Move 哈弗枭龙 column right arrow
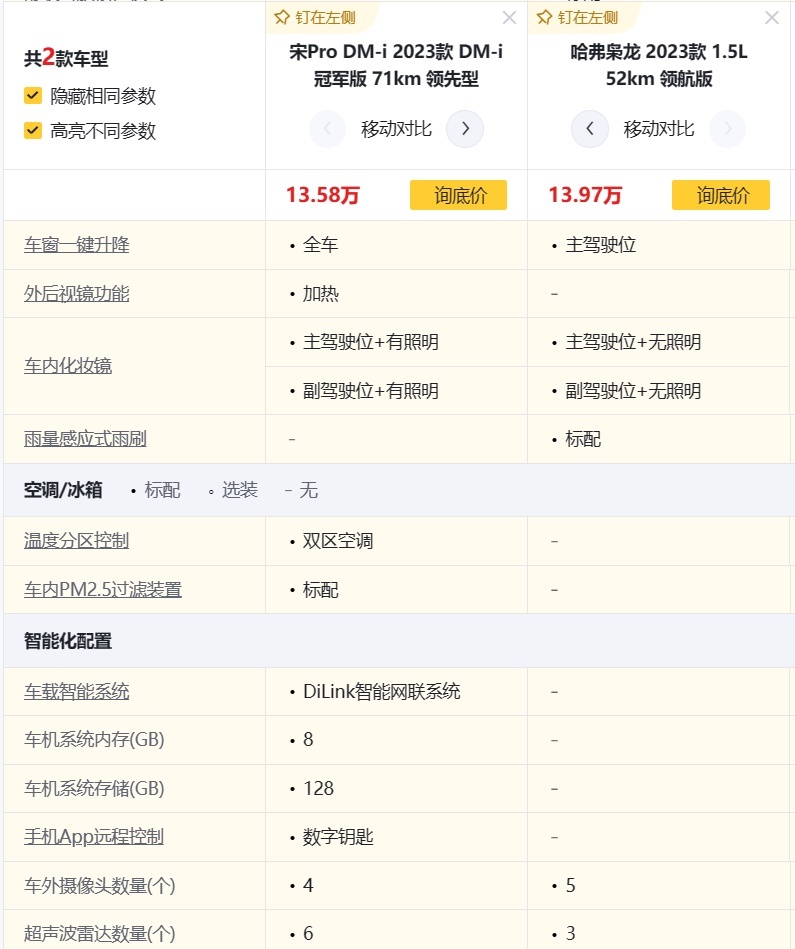 (x=727, y=128)
